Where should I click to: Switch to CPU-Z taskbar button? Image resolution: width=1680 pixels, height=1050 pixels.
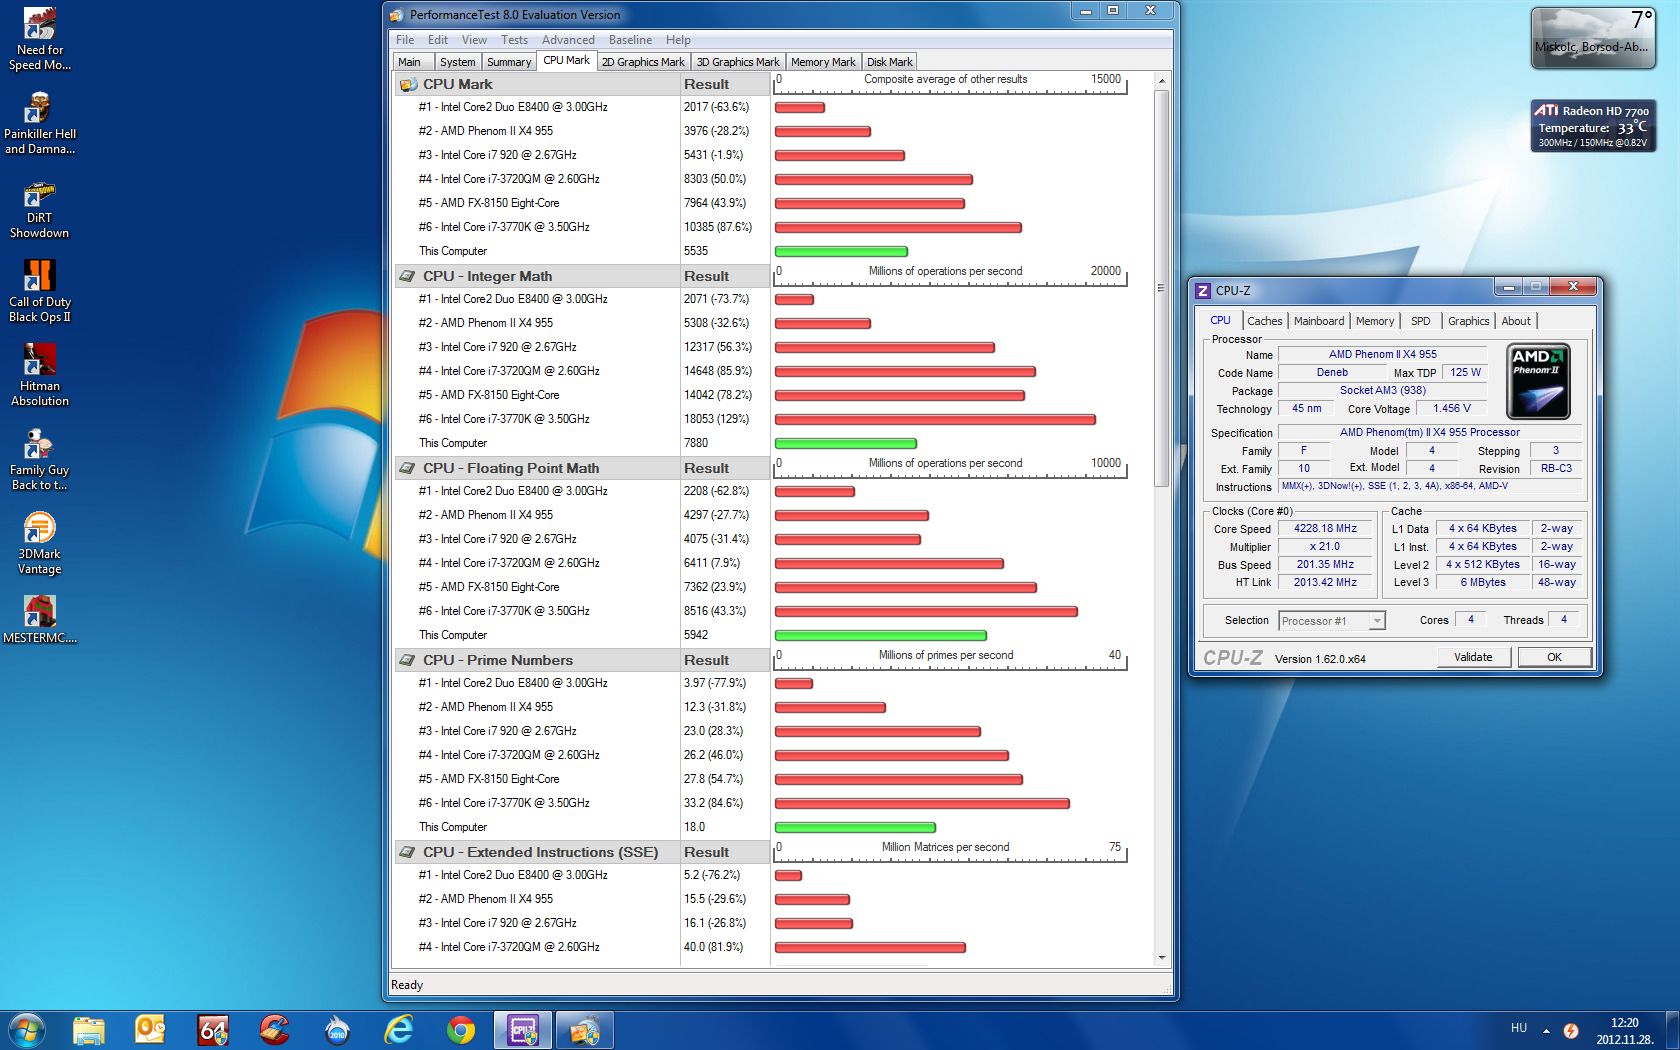click(522, 1030)
